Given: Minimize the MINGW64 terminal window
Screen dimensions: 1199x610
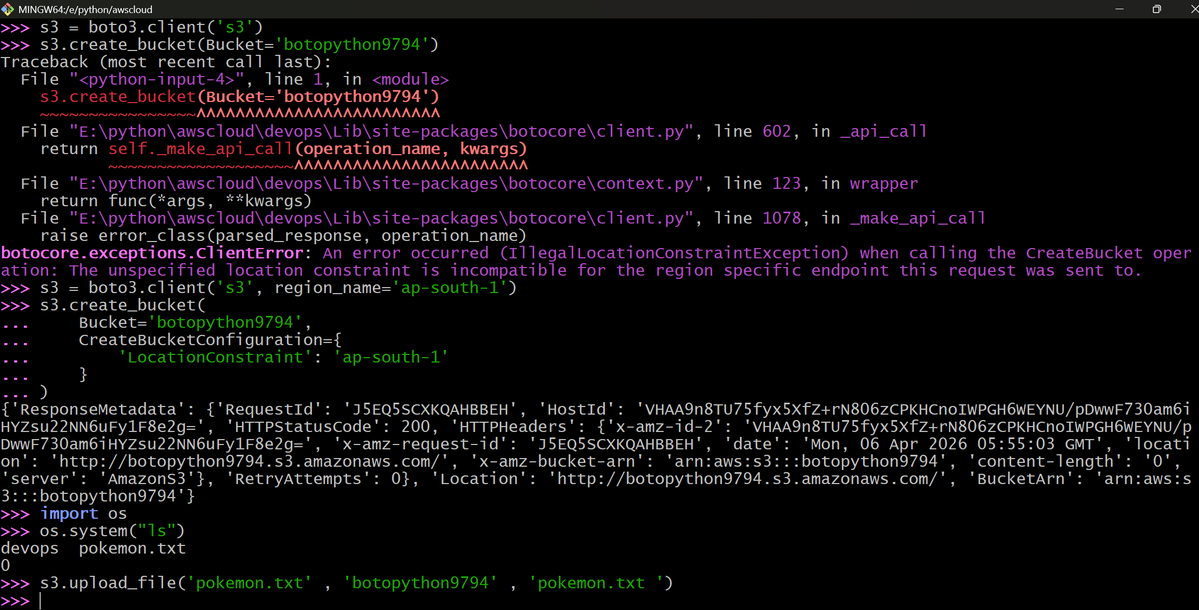Looking at the screenshot, I should tap(1119, 9).
